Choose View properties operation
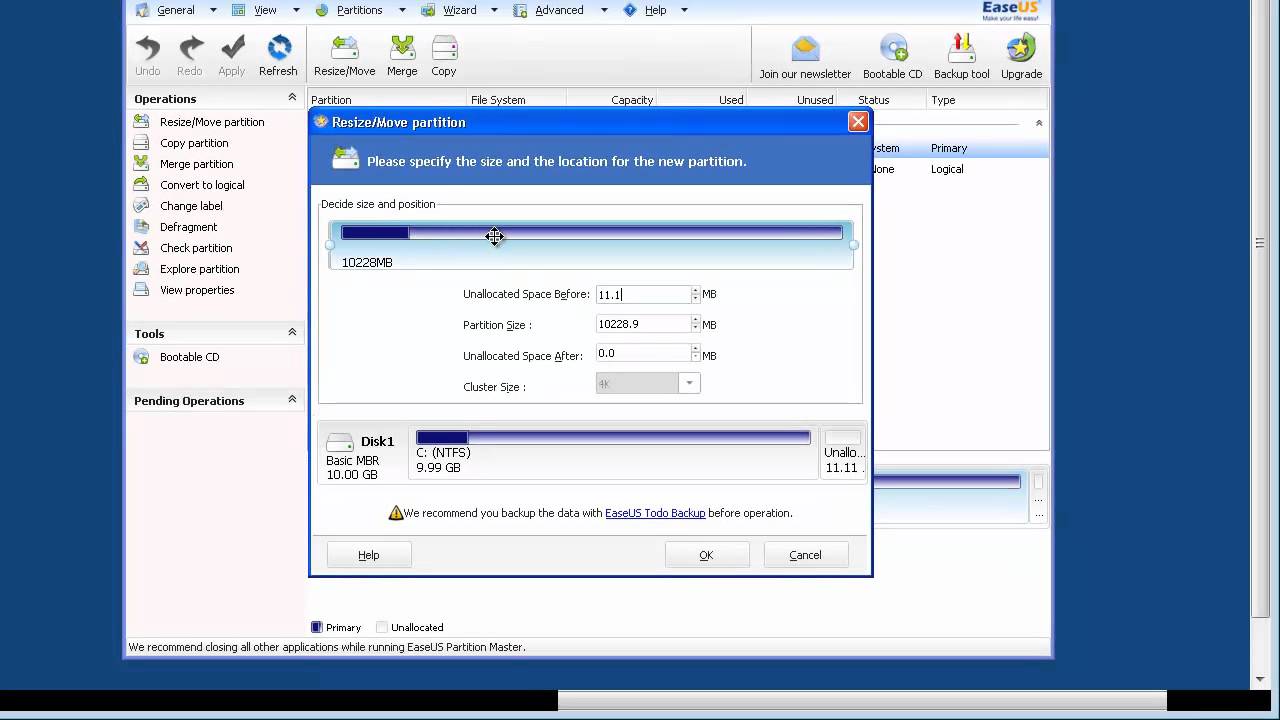 (197, 290)
